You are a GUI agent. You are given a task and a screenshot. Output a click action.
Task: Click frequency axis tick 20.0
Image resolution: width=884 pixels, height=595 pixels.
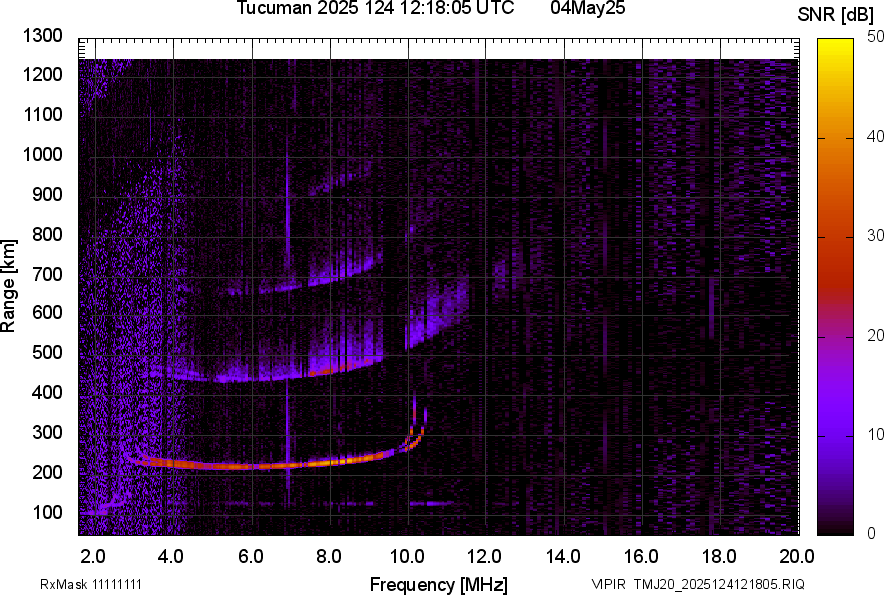(x=797, y=557)
